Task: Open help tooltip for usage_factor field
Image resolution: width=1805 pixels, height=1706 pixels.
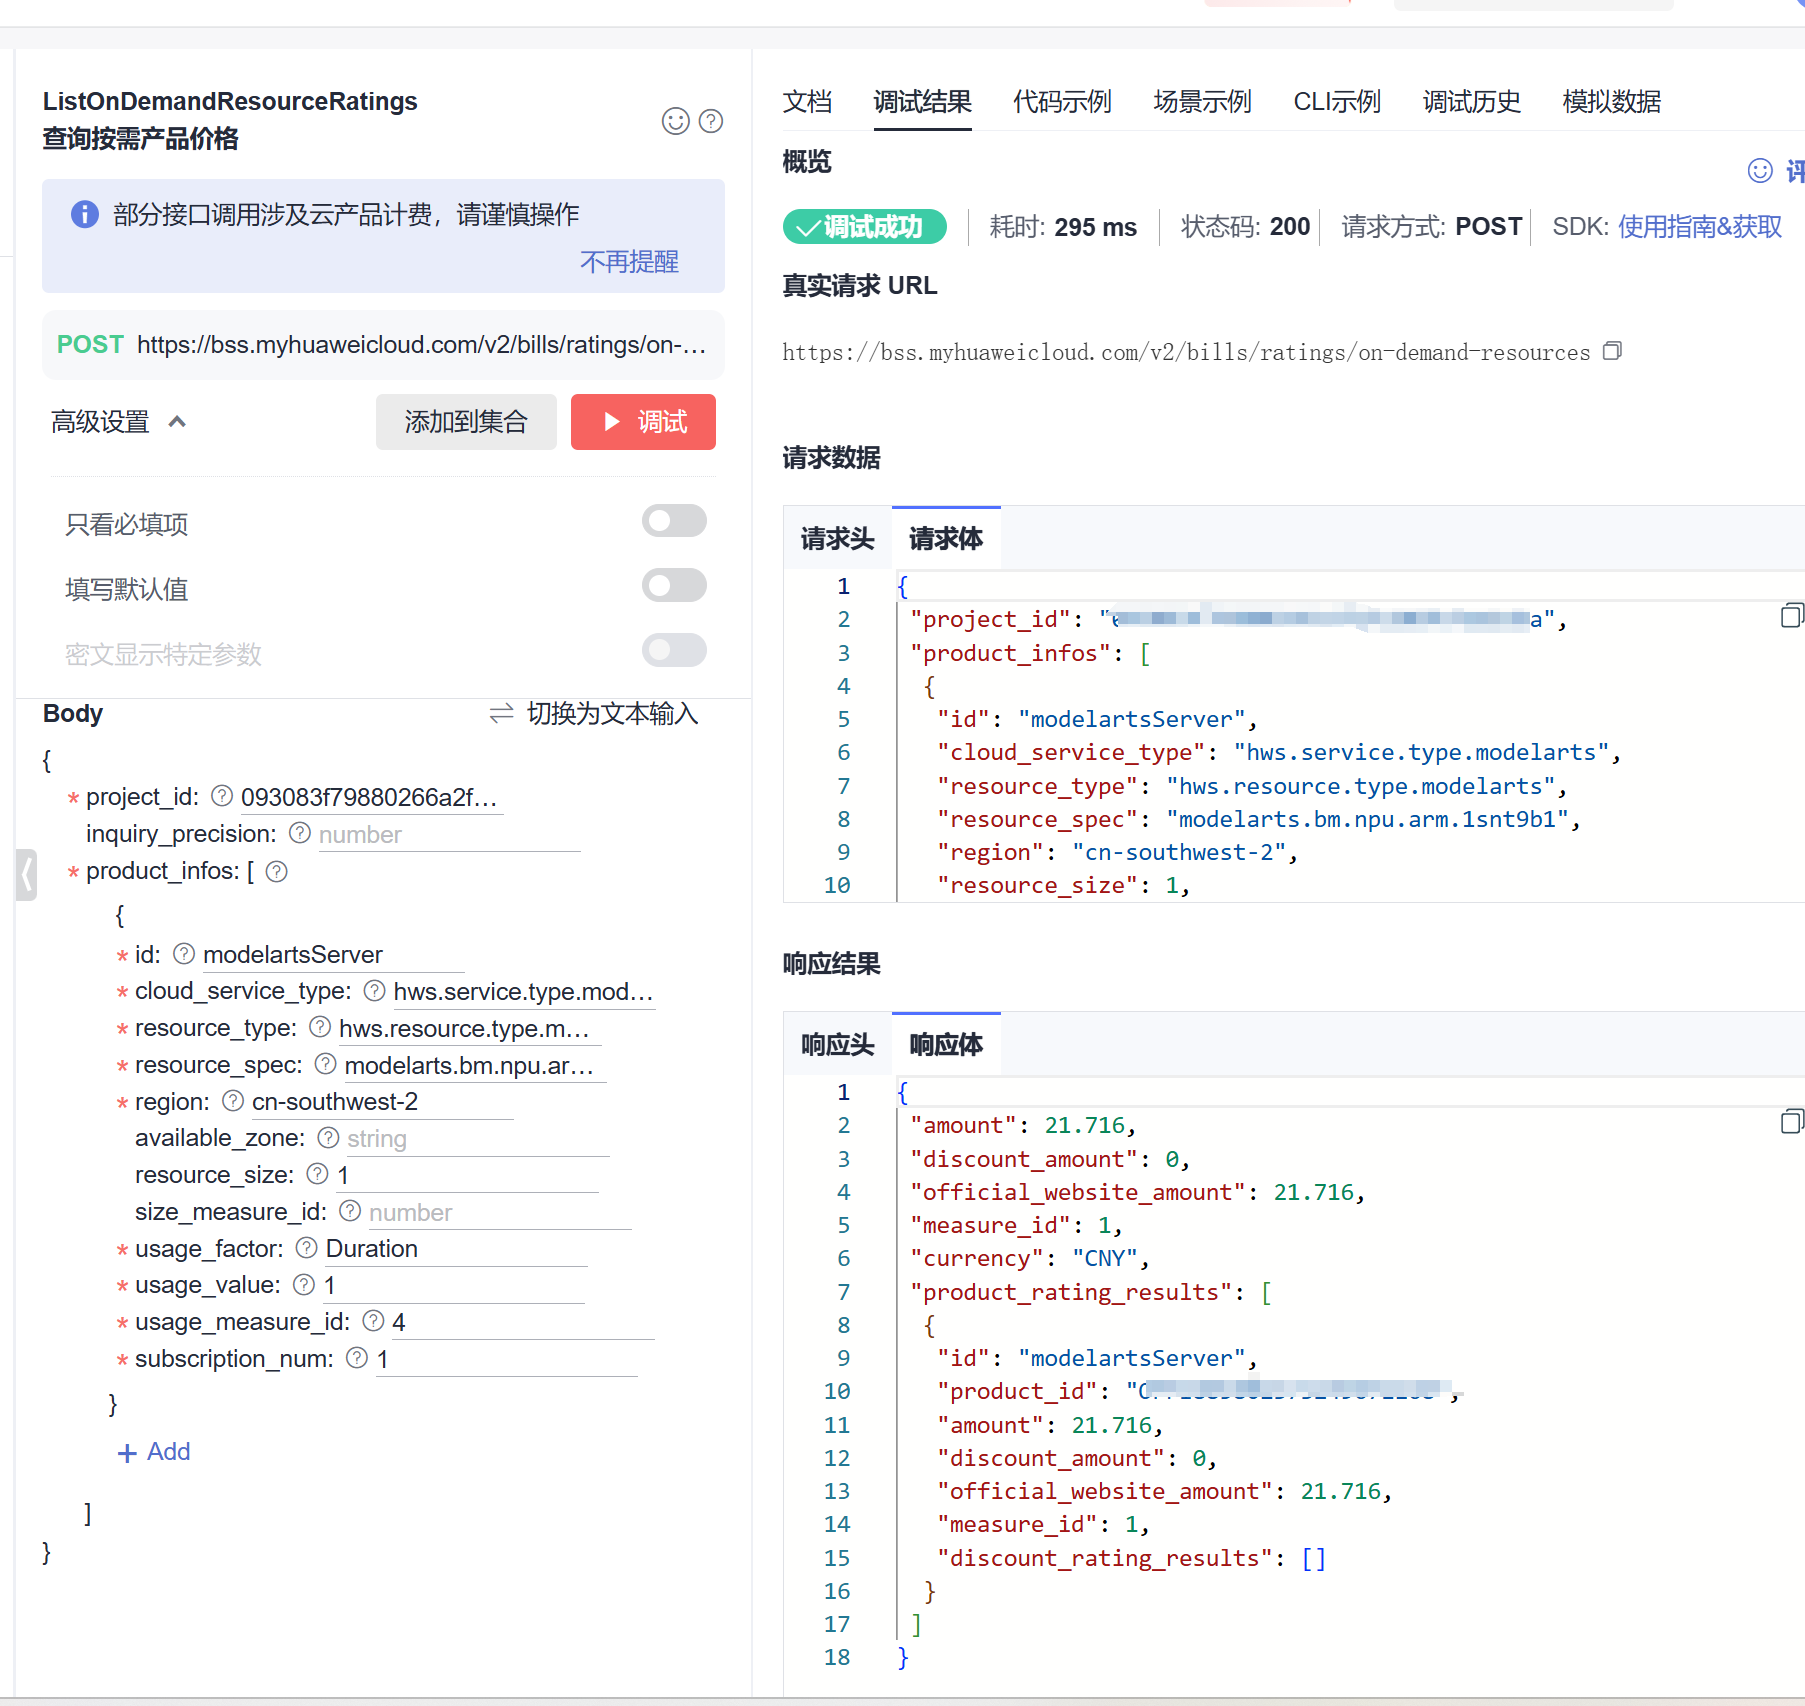Action: coord(307,1248)
